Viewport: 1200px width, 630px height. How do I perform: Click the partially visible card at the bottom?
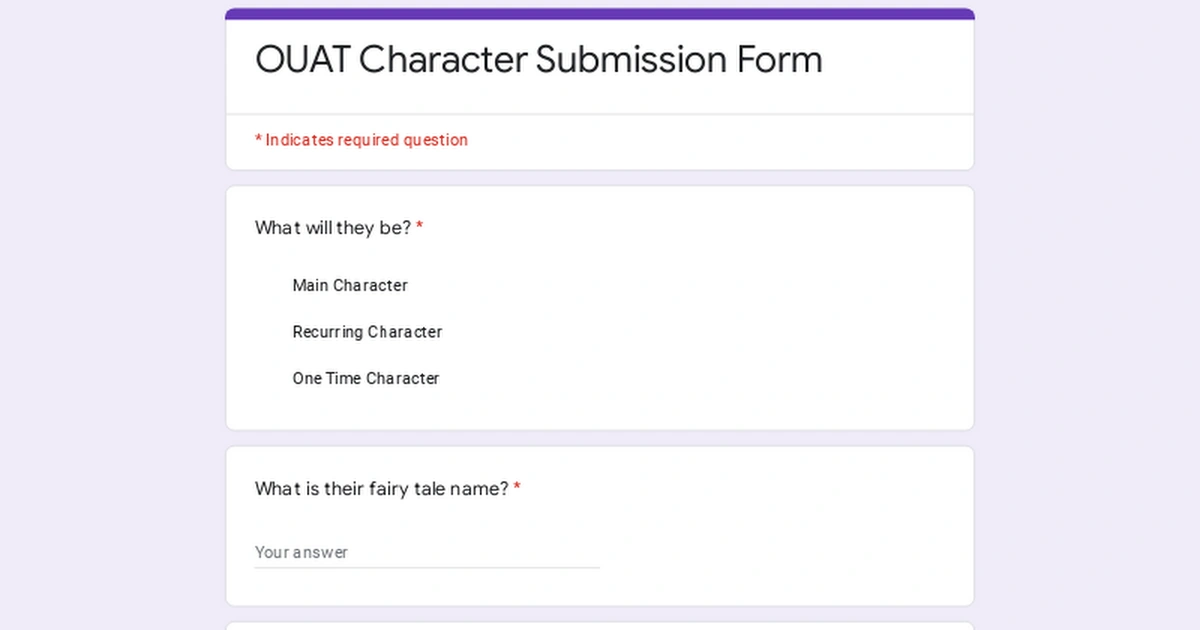(600, 626)
